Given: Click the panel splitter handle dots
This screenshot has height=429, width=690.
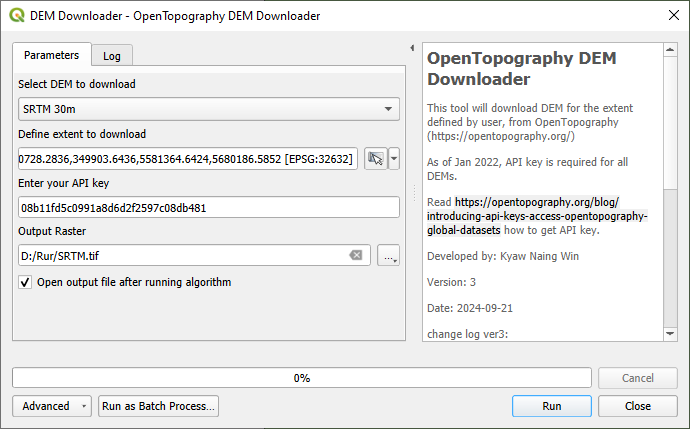Looking at the screenshot, I should tap(415, 193).
